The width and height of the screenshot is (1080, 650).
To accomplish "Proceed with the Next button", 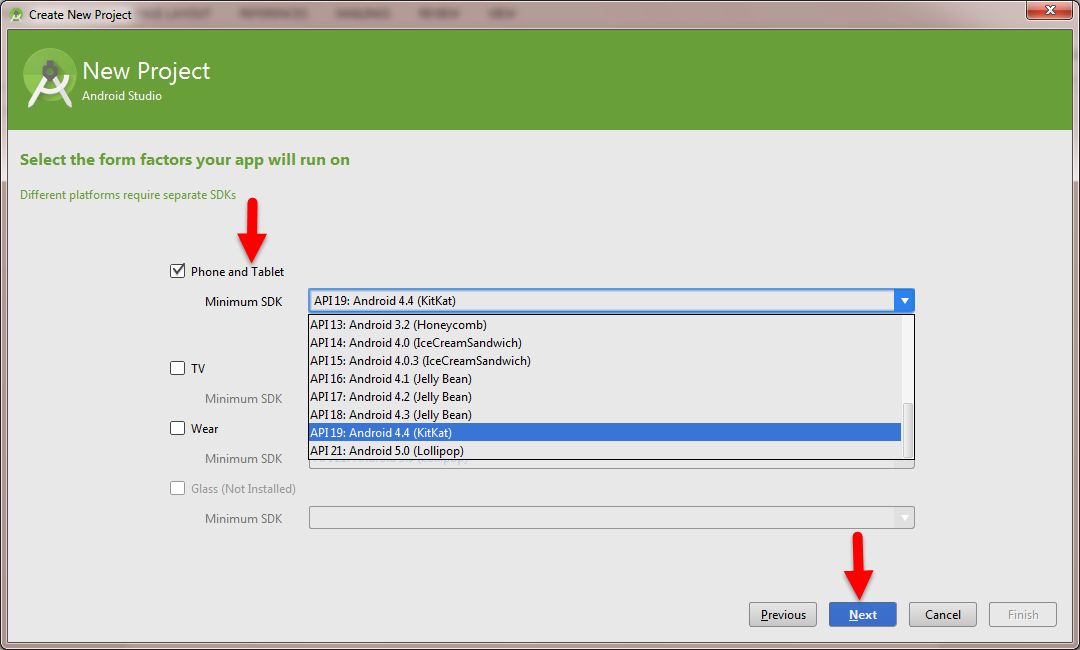I will pyautogui.click(x=863, y=615).
